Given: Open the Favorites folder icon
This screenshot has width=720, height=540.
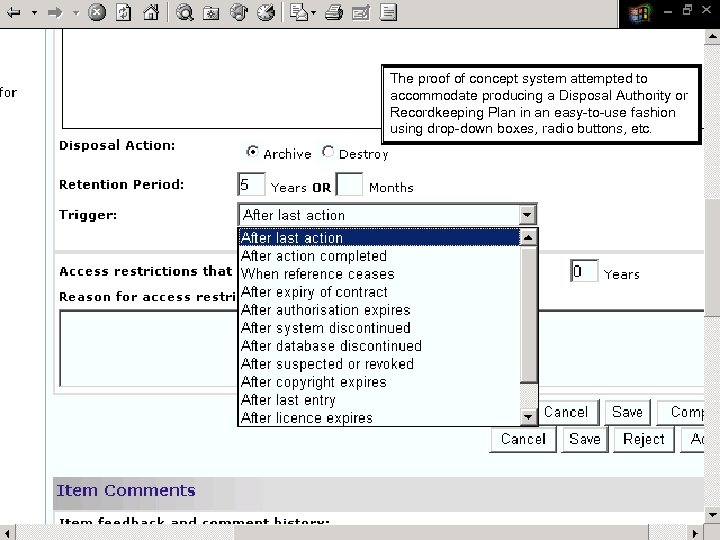Looking at the screenshot, I should (x=211, y=13).
